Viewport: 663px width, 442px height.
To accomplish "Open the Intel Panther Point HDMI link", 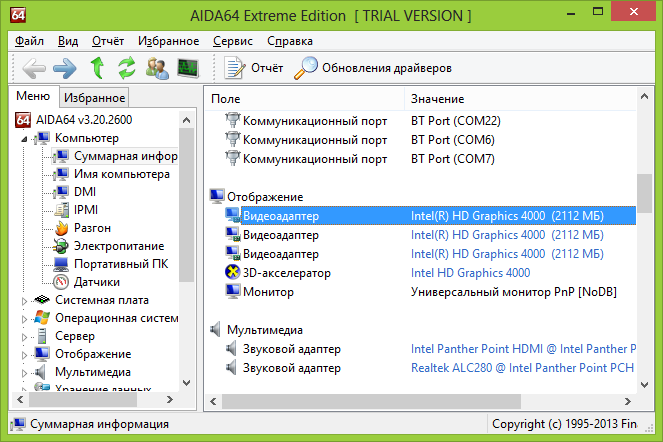I will click(523, 349).
